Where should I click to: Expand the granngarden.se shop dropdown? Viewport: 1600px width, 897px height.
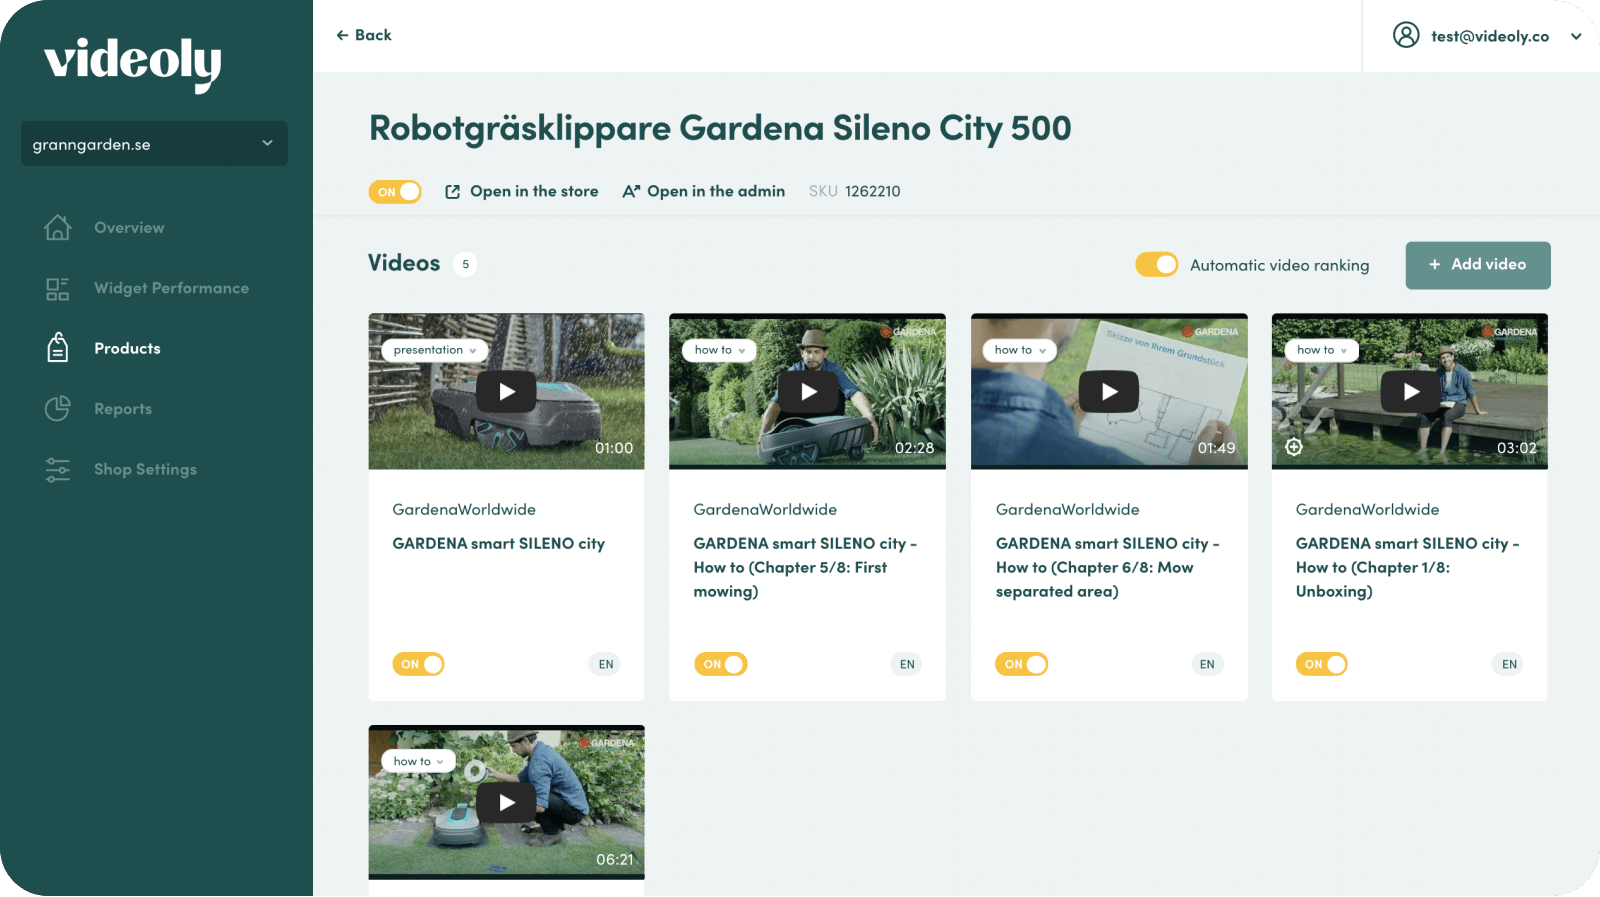click(x=154, y=144)
